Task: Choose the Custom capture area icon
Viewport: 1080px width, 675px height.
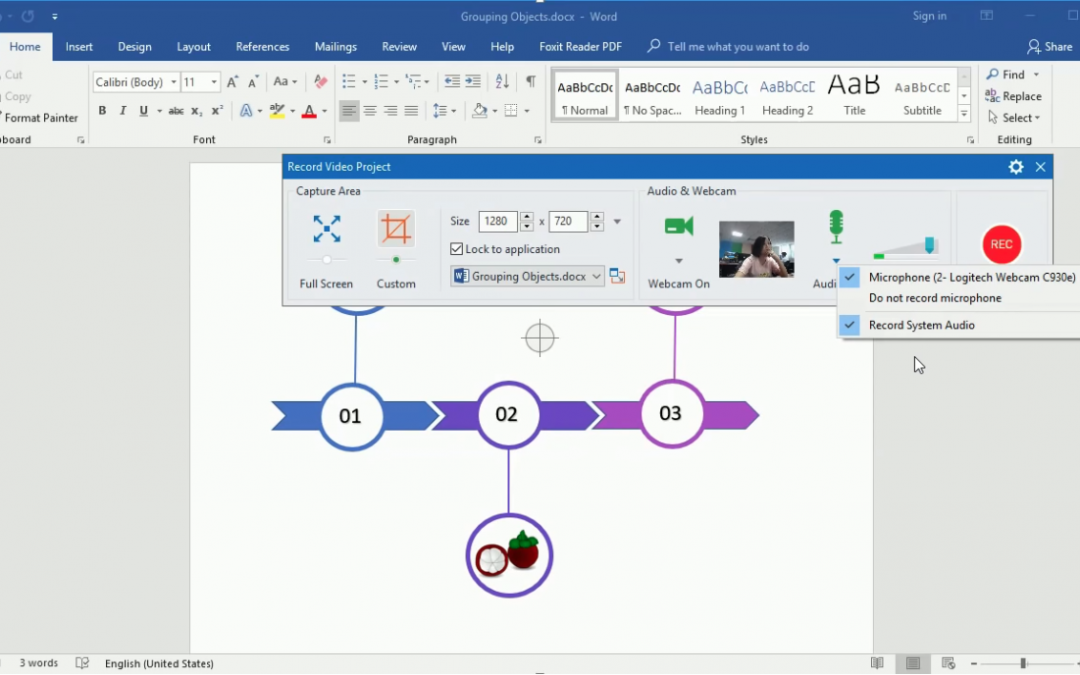Action: [396, 229]
